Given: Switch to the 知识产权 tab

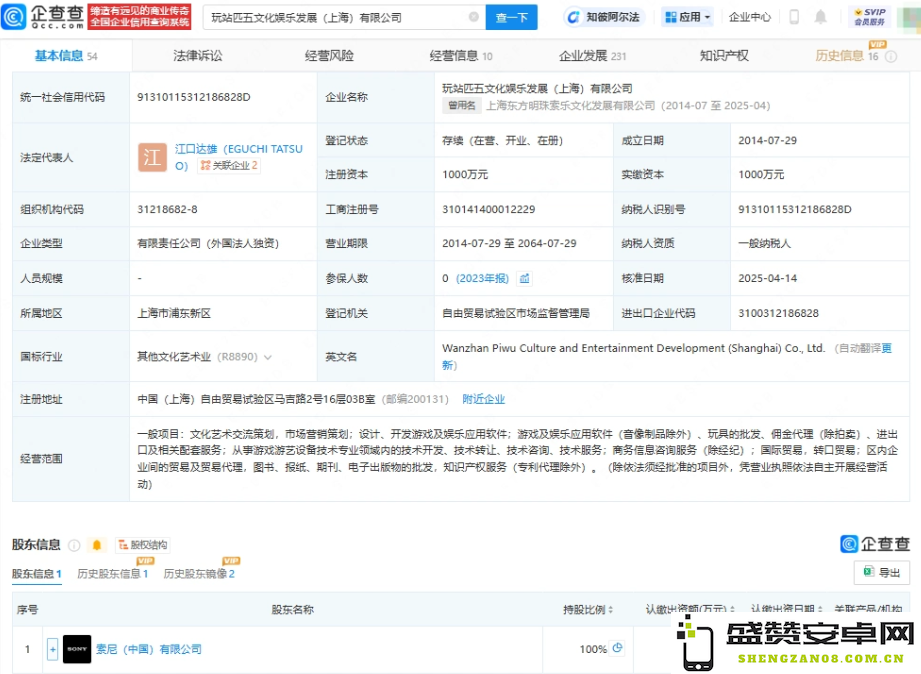Looking at the screenshot, I should 724,56.
